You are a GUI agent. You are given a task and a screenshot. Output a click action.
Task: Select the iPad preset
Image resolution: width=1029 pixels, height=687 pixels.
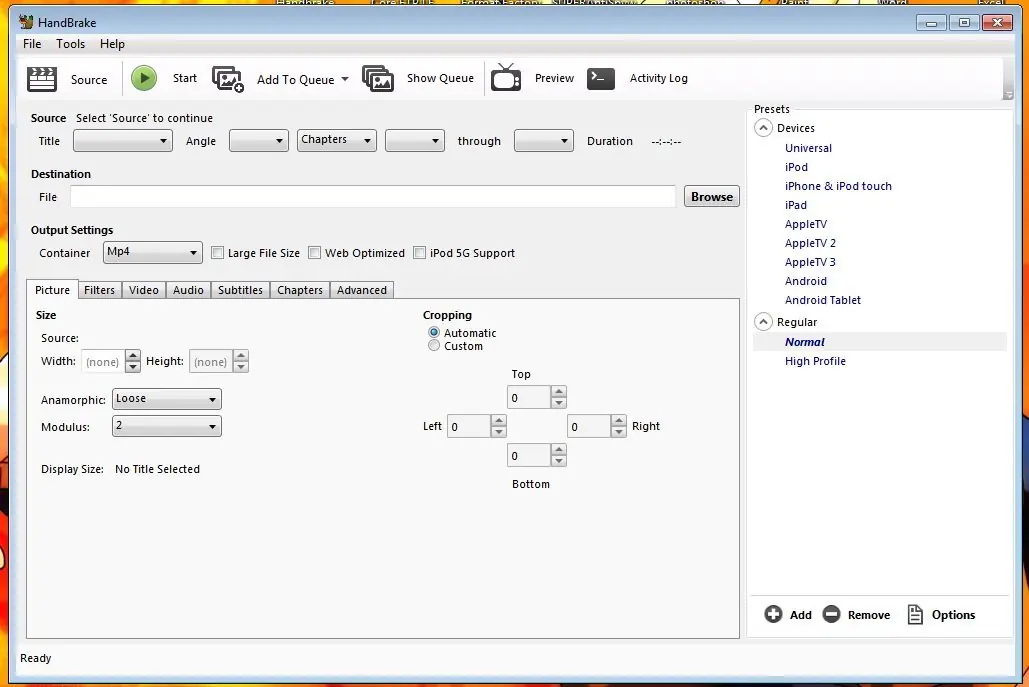click(795, 205)
